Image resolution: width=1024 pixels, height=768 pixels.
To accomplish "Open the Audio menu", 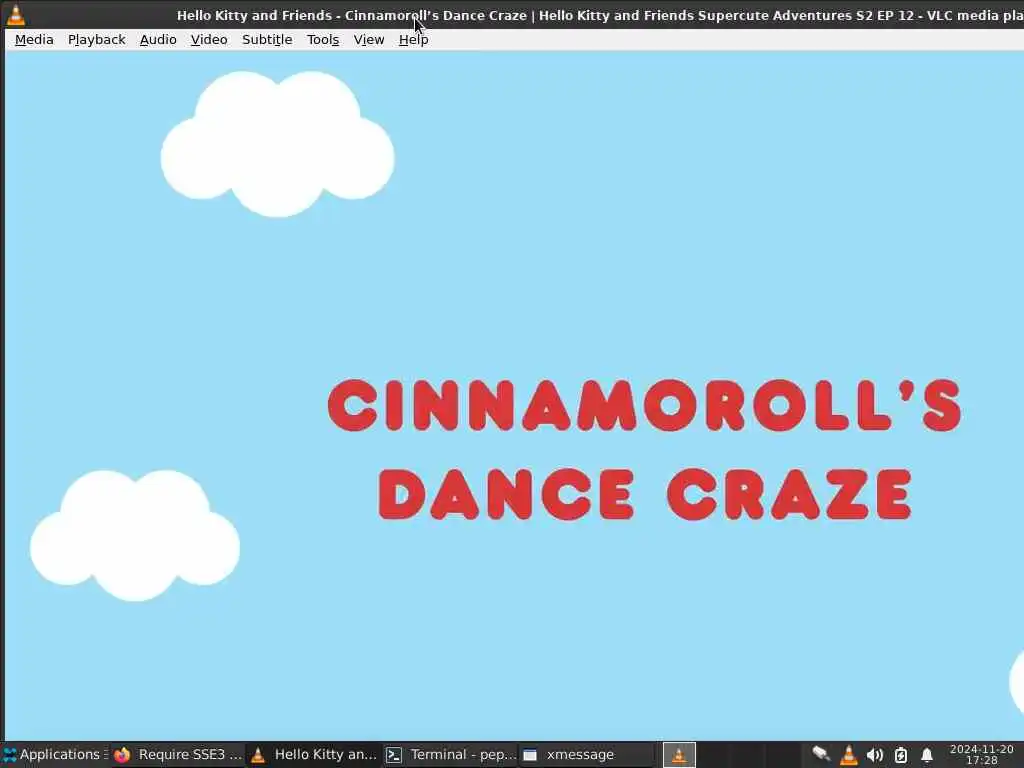I will tap(158, 40).
